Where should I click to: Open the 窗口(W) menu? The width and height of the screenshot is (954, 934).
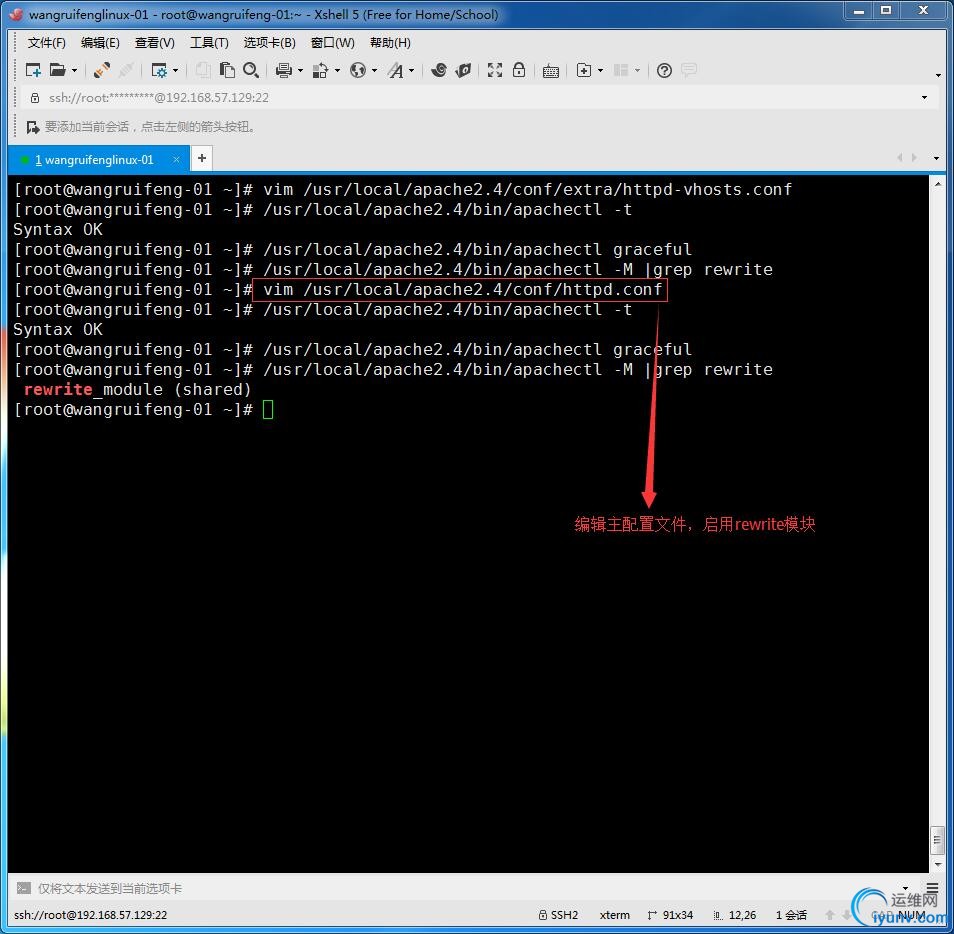tap(332, 43)
